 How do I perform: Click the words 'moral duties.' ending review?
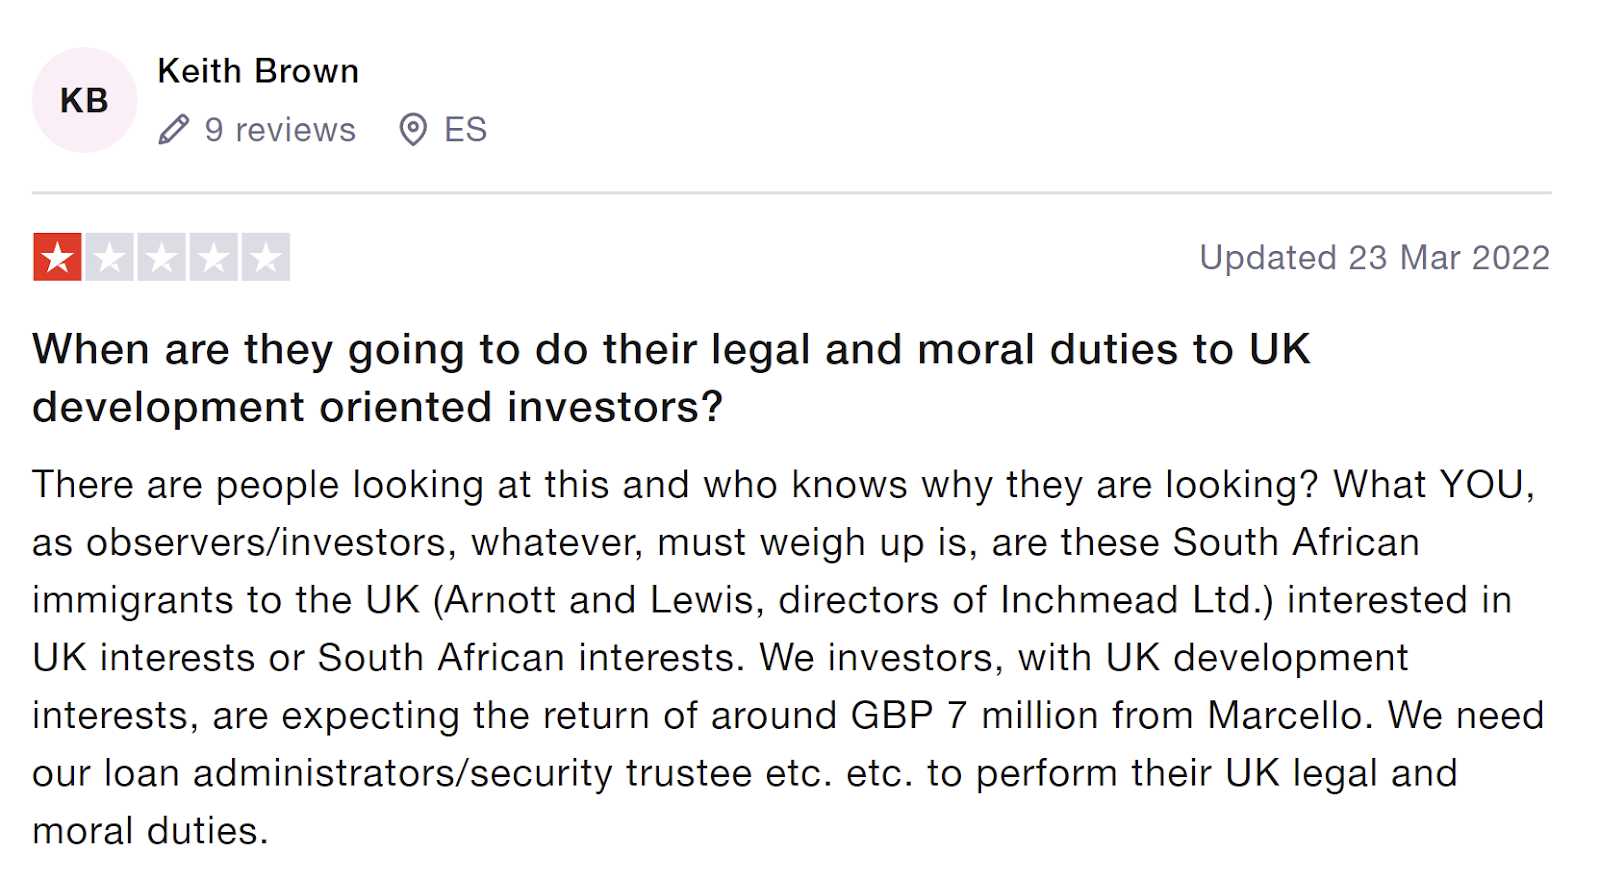point(150,831)
